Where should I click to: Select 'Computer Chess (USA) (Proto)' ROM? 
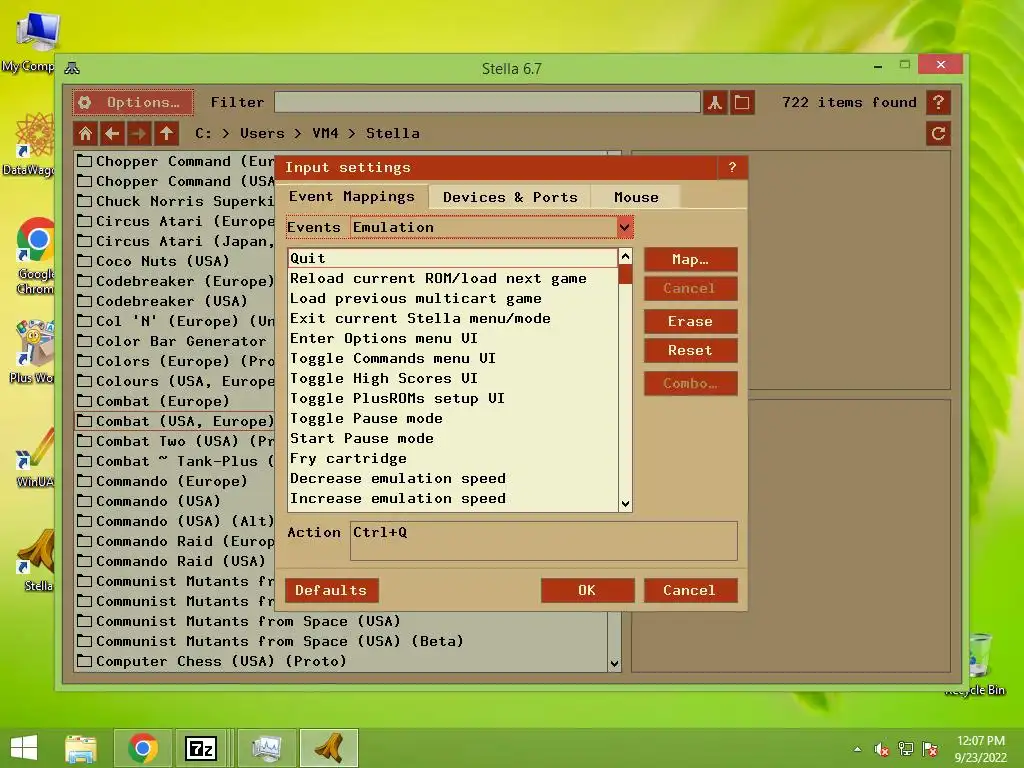coord(341,662)
